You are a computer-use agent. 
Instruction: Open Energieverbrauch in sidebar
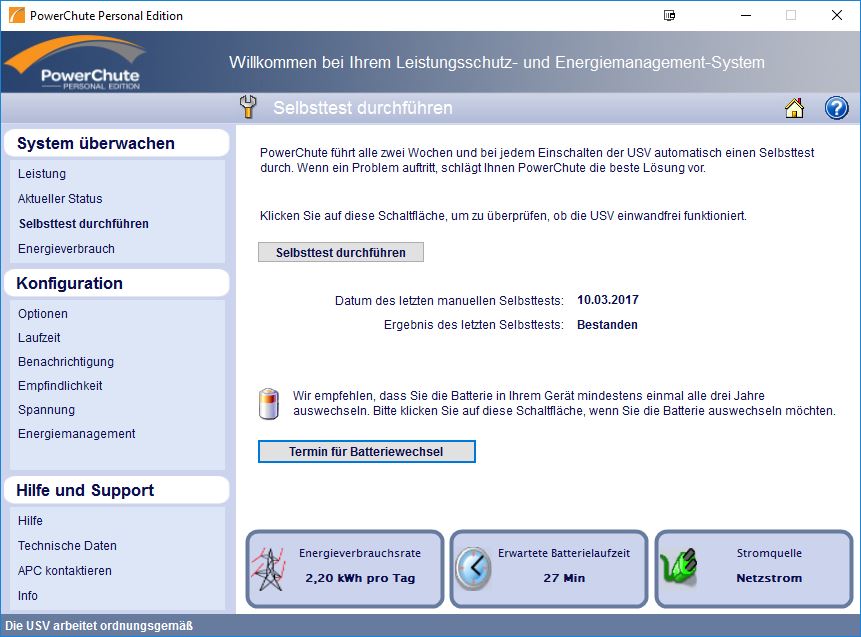(66, 249)
